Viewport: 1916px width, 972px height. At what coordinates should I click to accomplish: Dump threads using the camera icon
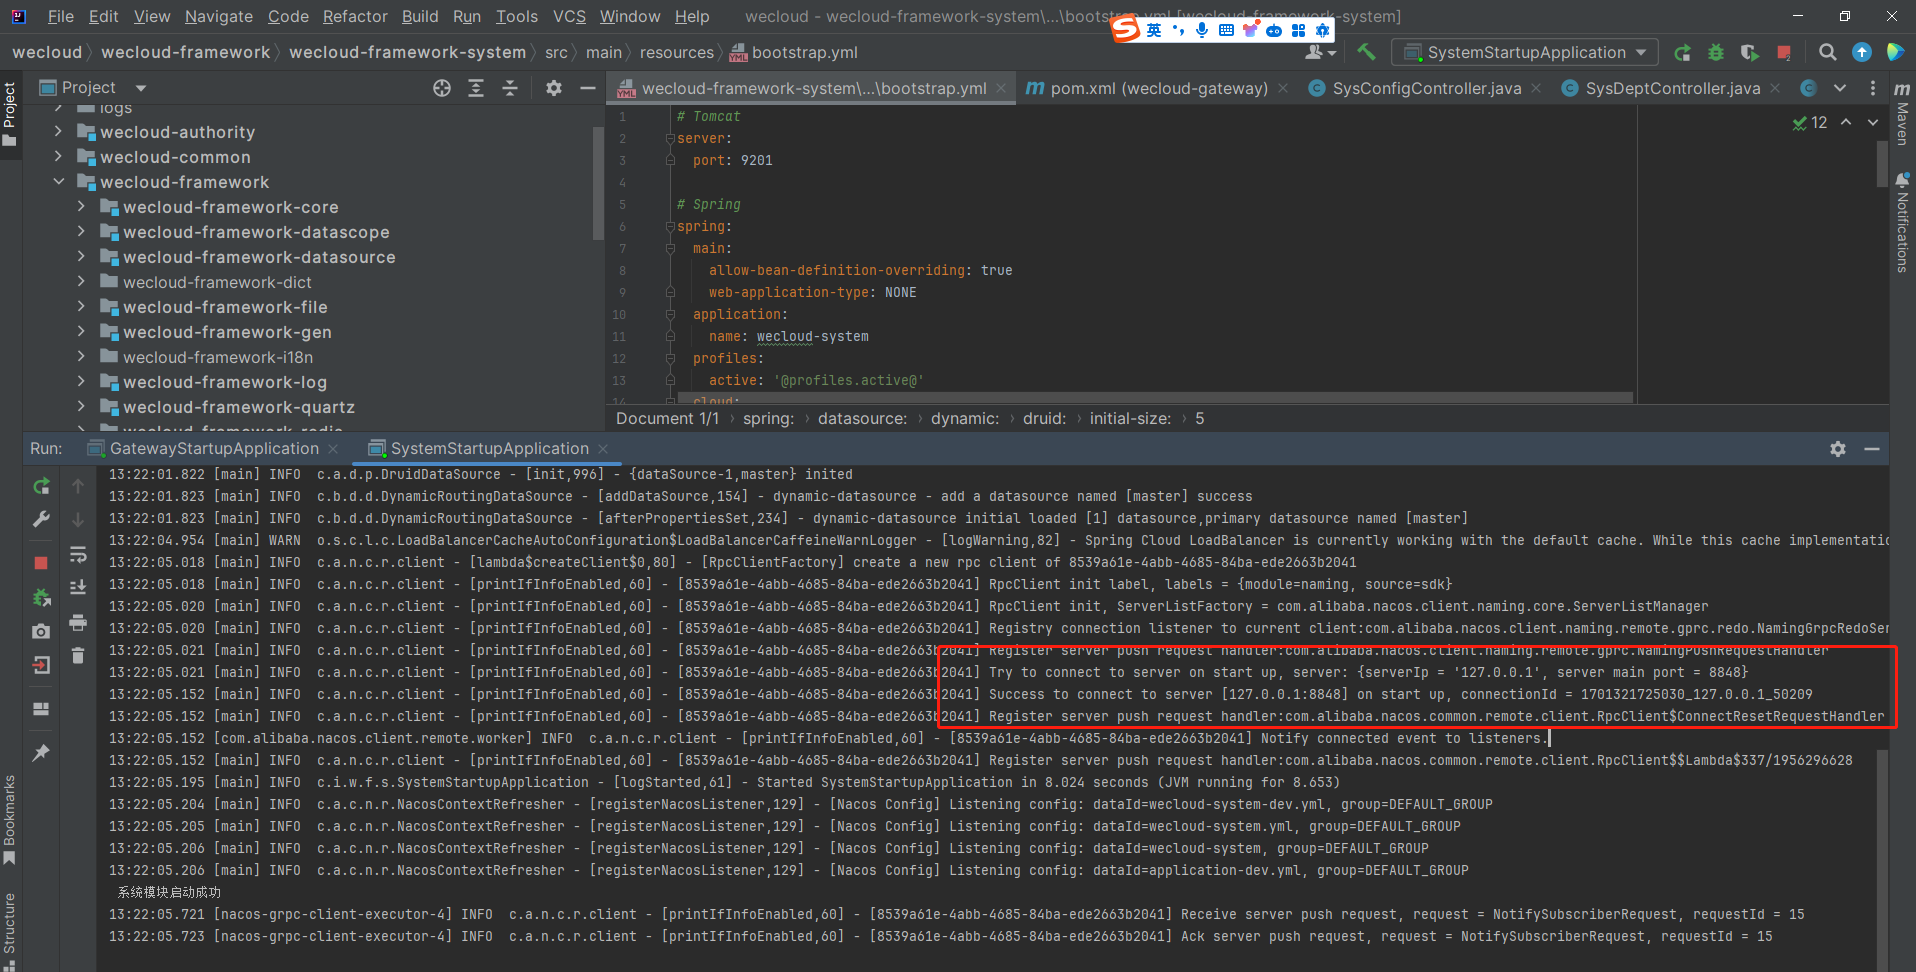click(41, 631)
